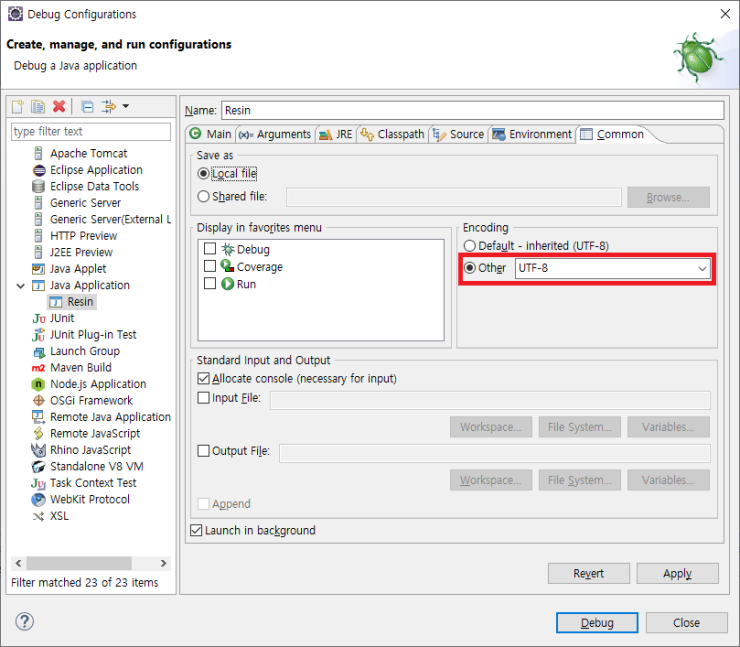
Task: Click the type filter text field
Action: coord(90,131)
